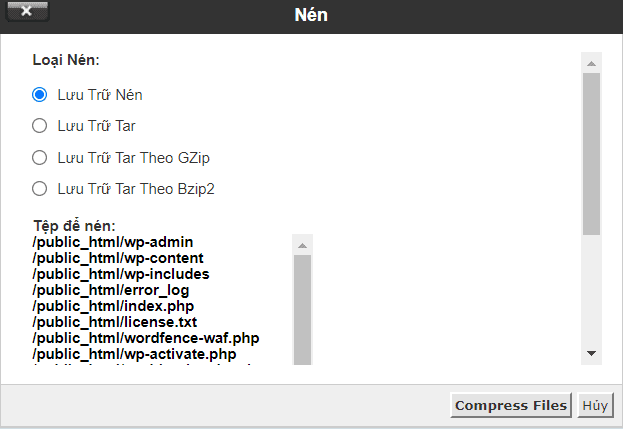This screenshot has height=429, width=623.
Task: Click the dialog scrollbar up arrow
Action: point(592,63)
